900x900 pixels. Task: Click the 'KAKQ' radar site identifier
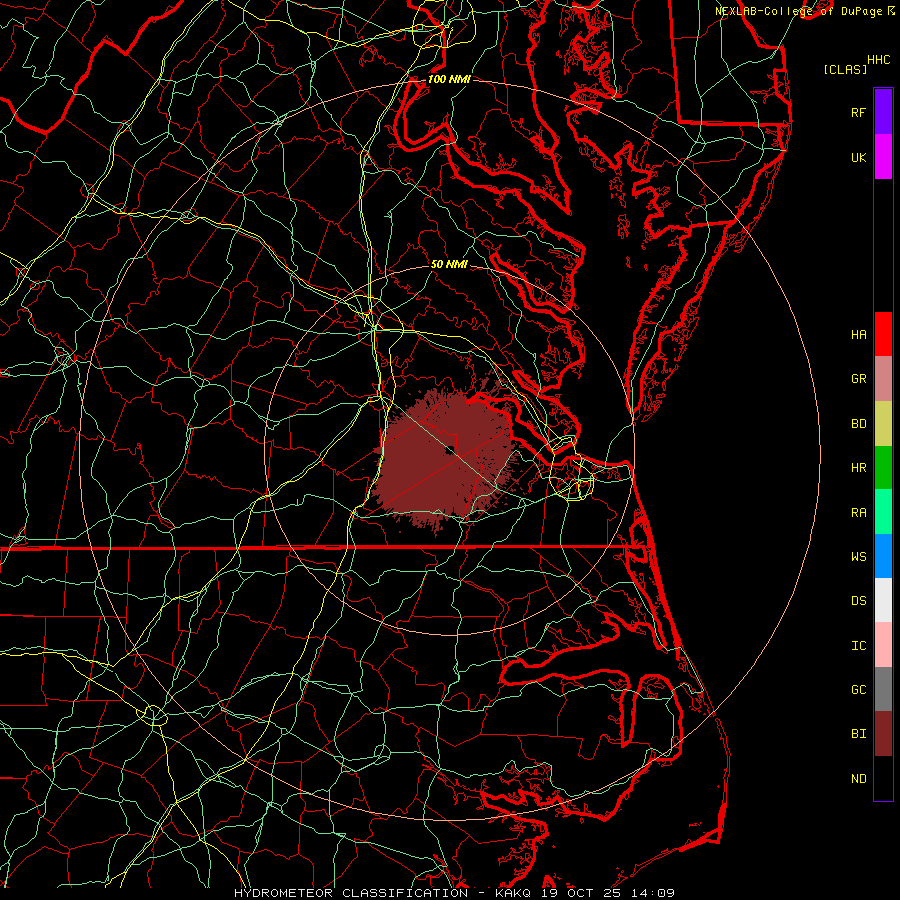tap(513, 893)
